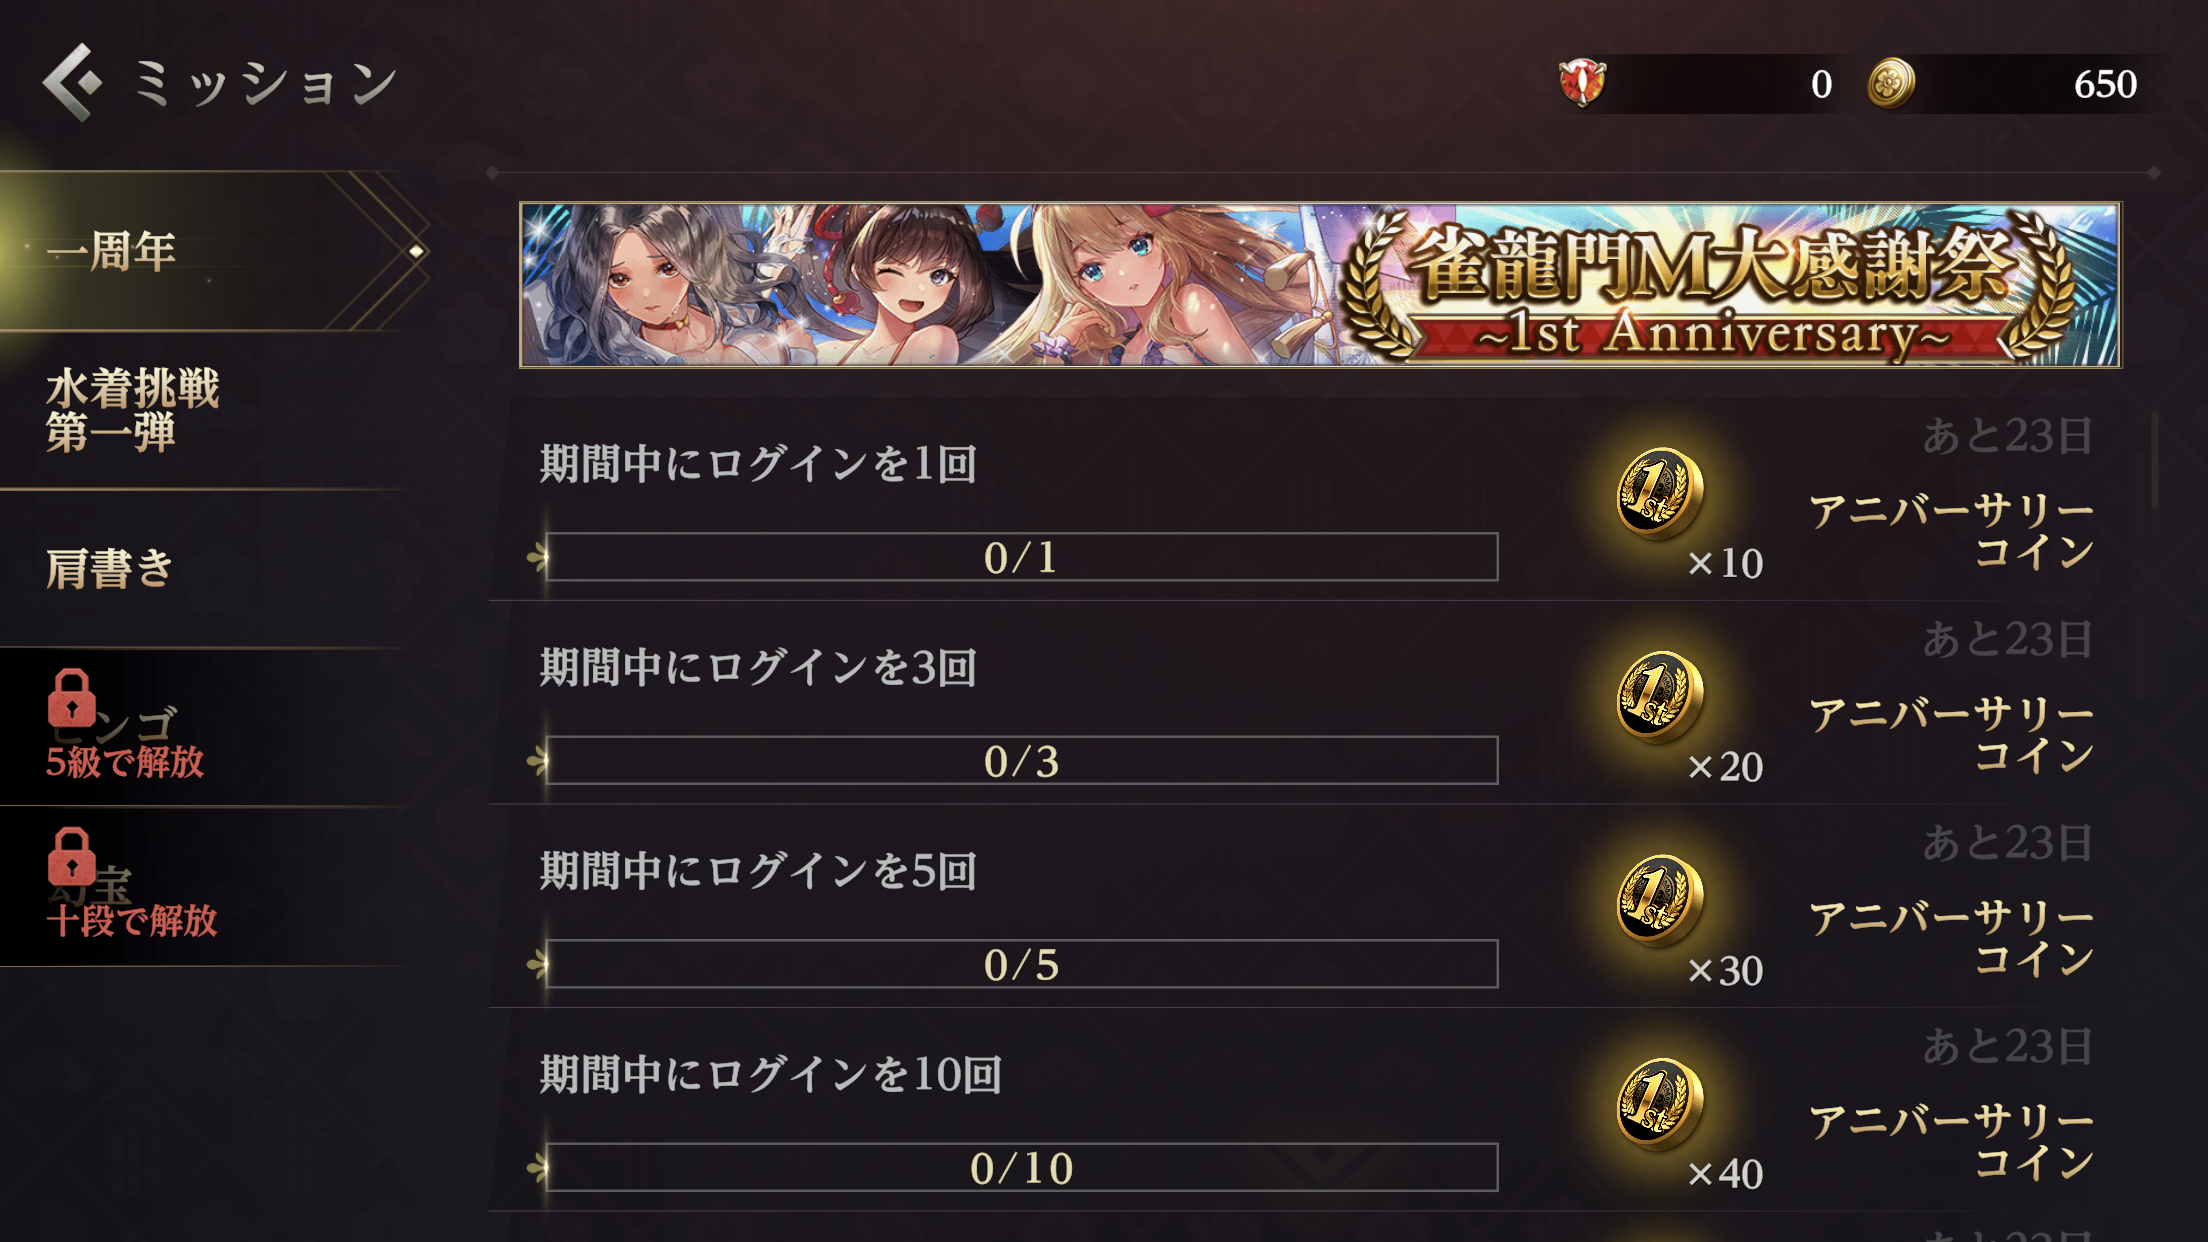2208x1242 pixels.
Task: Tap the gold coin currency icon
Action: pyautogui.click(x=1890, y=83)
